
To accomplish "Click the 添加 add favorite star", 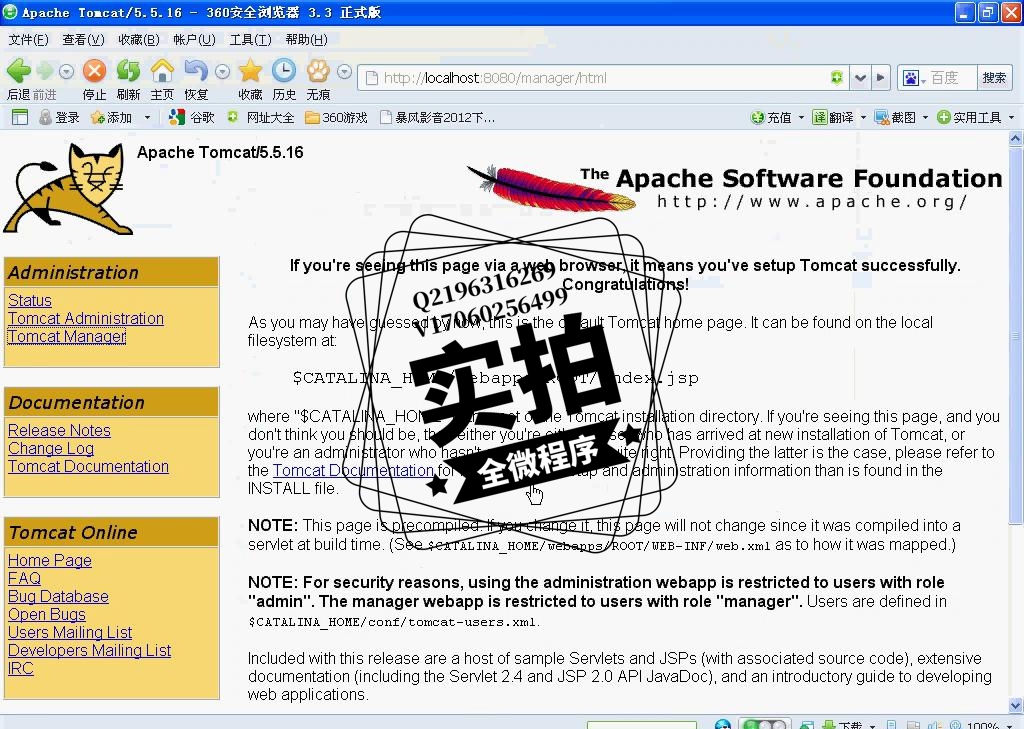I will point(98,118).
